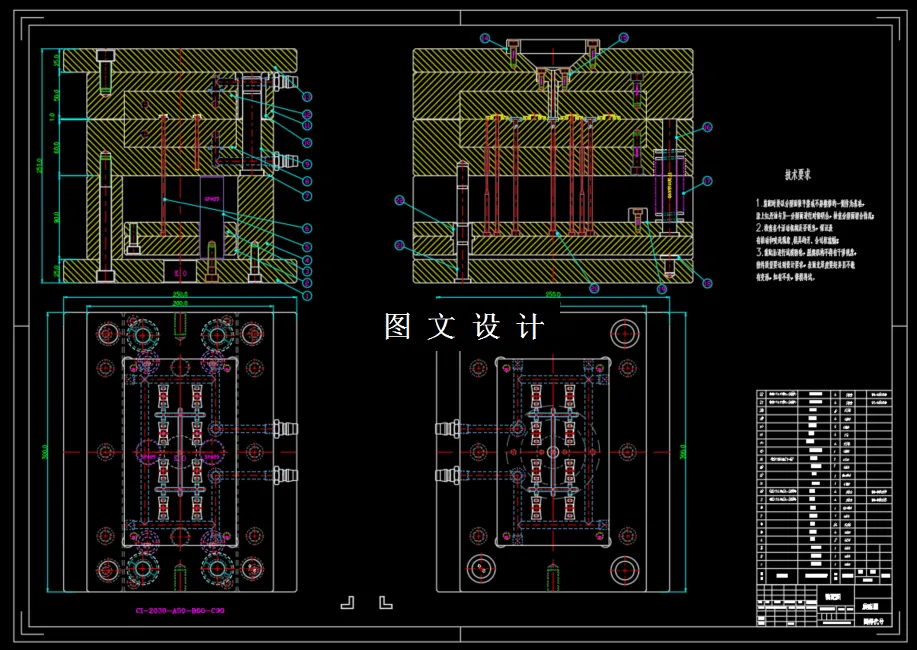Screen dimensions: 917x650
Task: Select part balloon number 13
Action: point(307,96)
